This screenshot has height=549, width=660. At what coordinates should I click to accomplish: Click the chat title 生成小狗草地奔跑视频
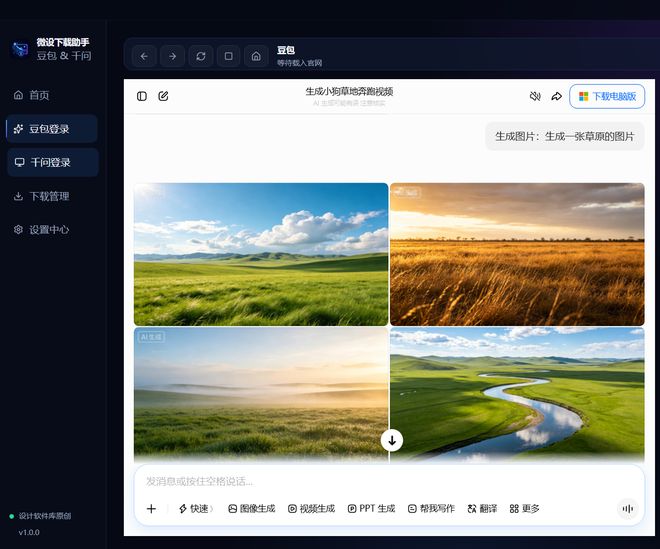(349, 91)
